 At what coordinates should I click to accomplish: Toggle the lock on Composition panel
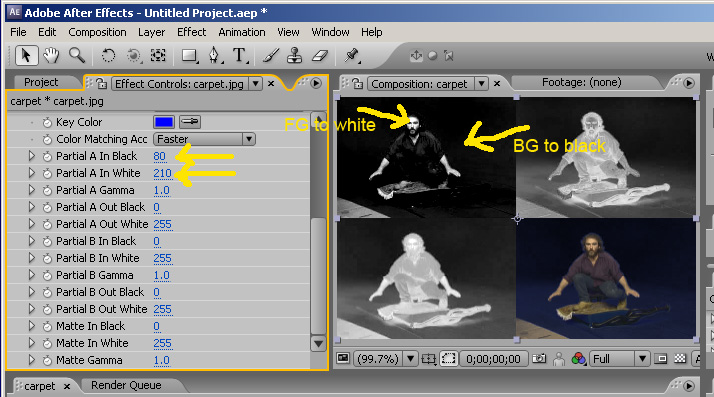click(x=358, y=84)
